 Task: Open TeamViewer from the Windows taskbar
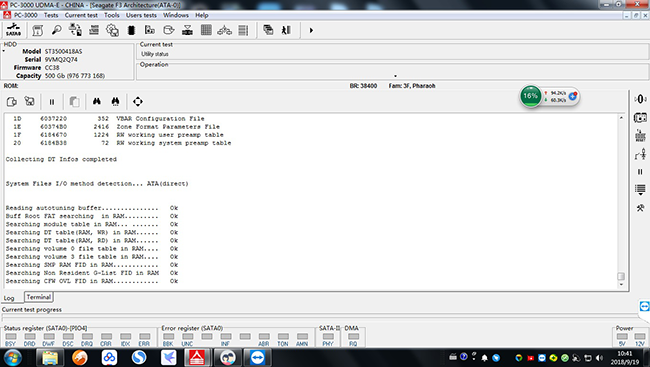(257, 357)
